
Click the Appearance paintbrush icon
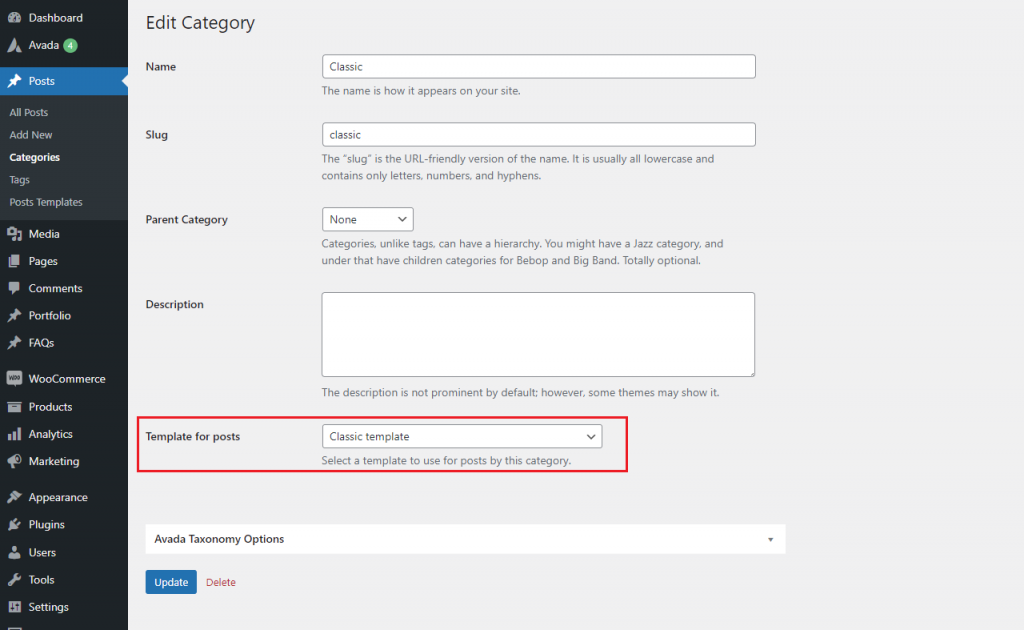[x=14, y=497]
